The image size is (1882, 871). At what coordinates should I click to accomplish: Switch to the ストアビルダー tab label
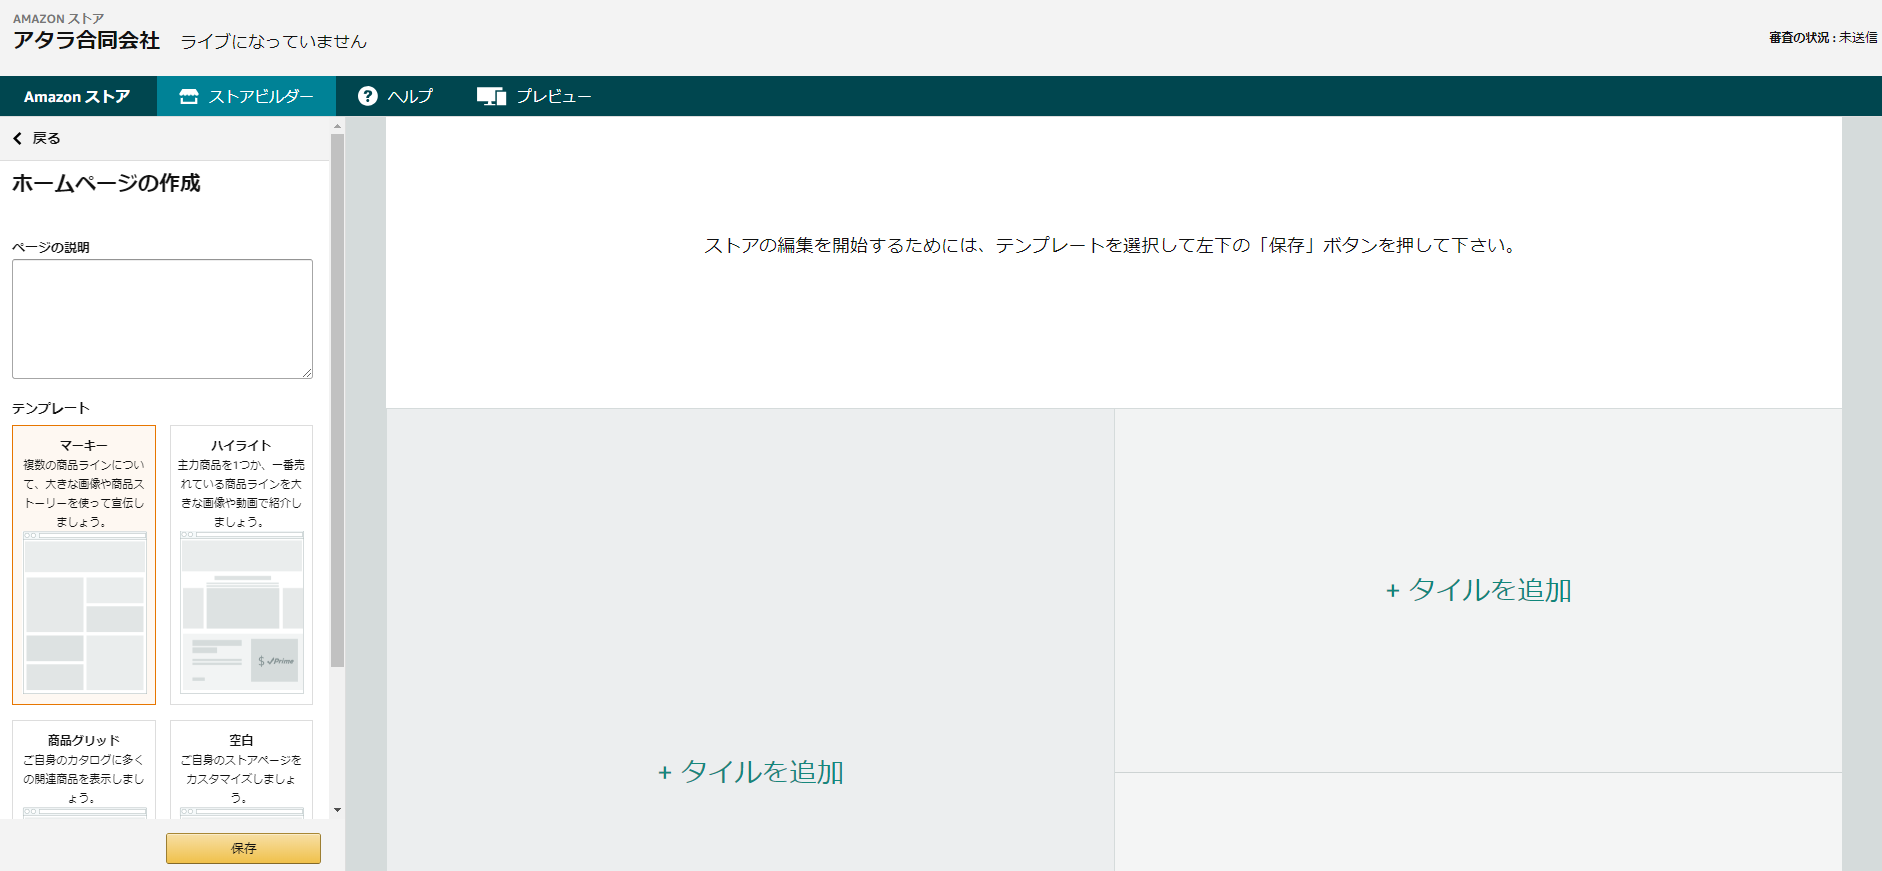tap(261, 96)
